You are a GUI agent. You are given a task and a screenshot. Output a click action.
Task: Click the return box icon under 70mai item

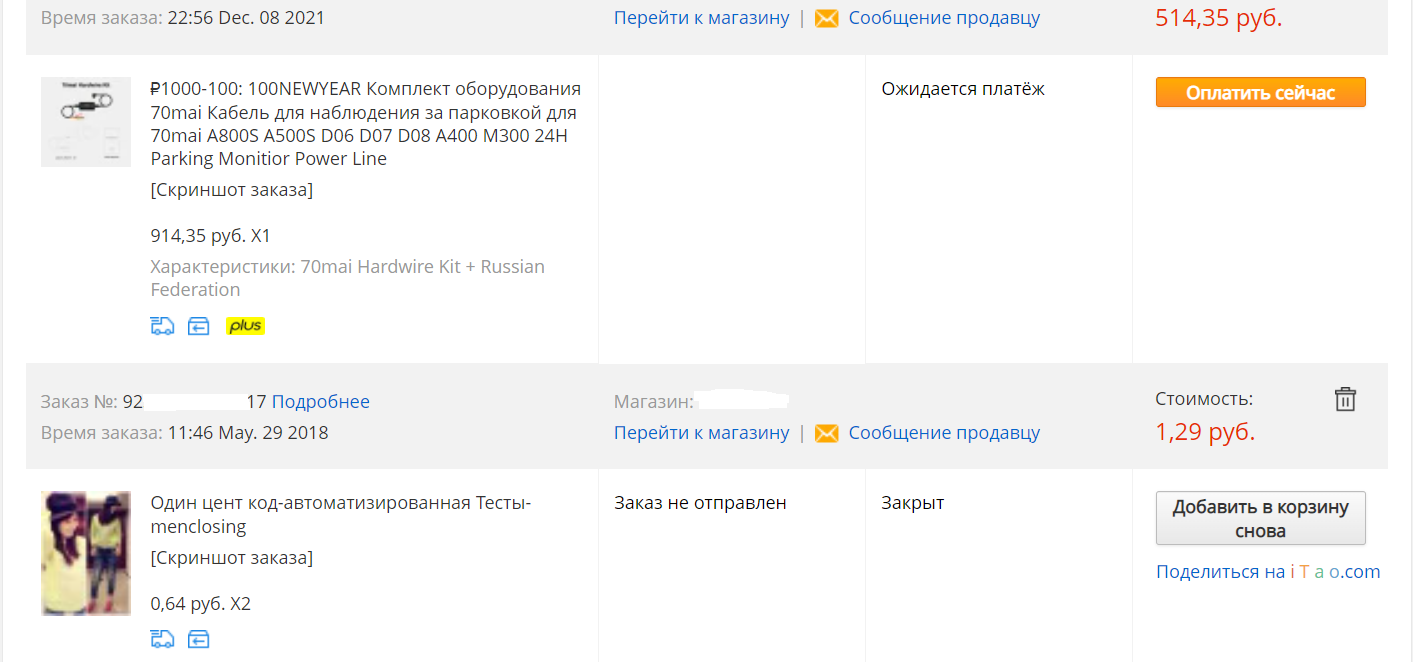[x=199, y=326]
